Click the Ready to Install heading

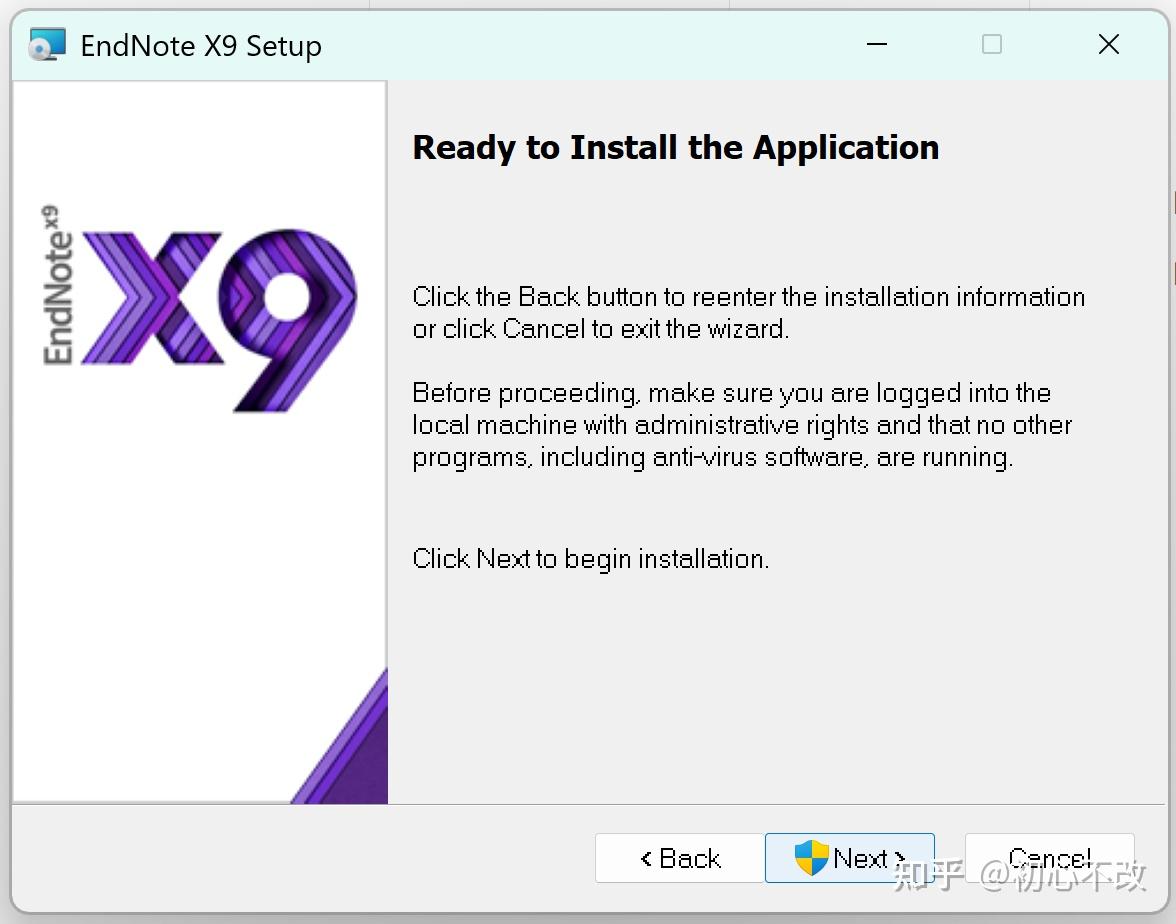coord(675,147)
